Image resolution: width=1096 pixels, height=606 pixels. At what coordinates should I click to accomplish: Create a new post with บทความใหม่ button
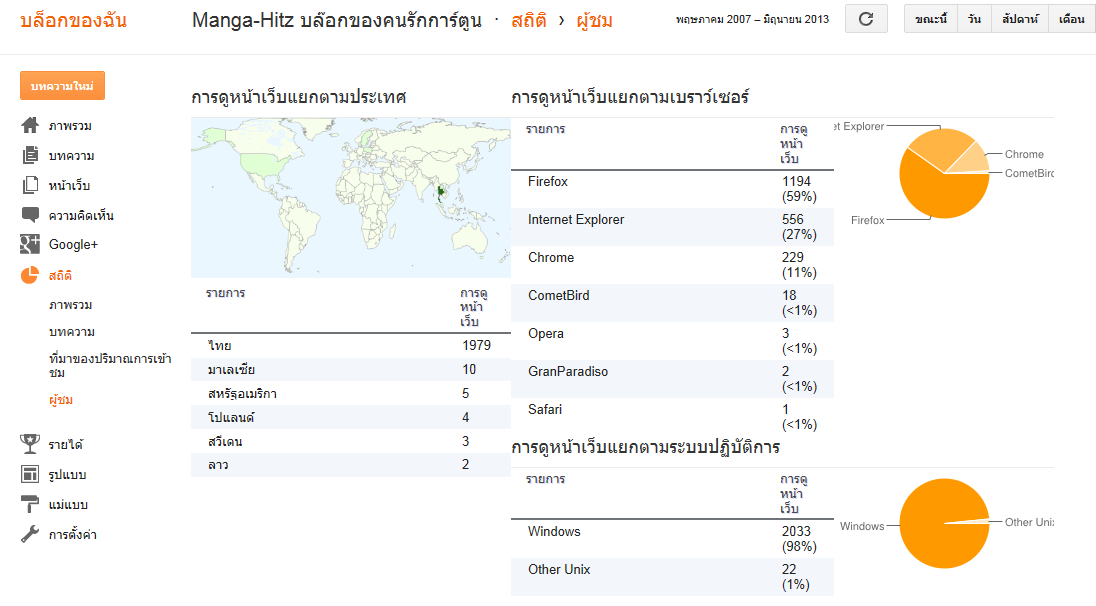tap(62, 85)
